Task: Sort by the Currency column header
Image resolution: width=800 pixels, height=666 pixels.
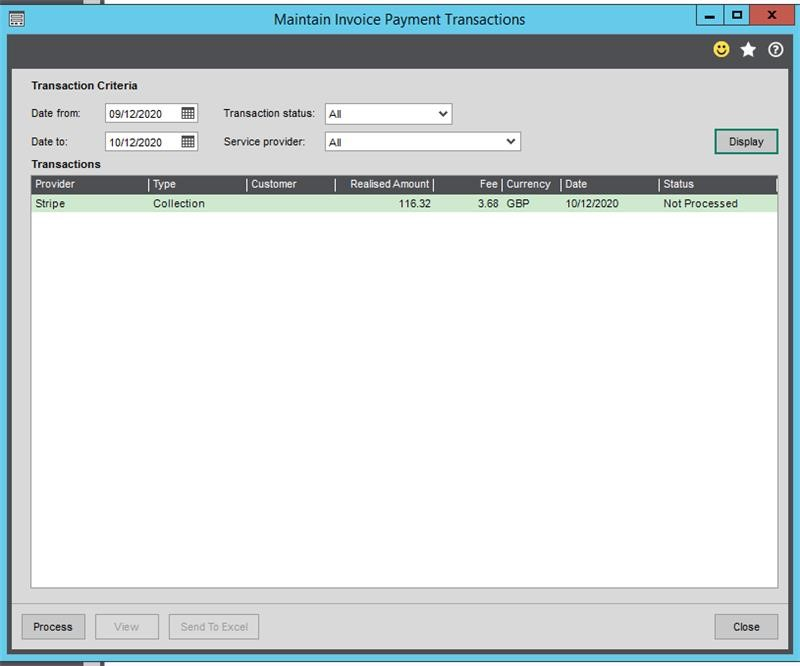Action: coord(531,184)
